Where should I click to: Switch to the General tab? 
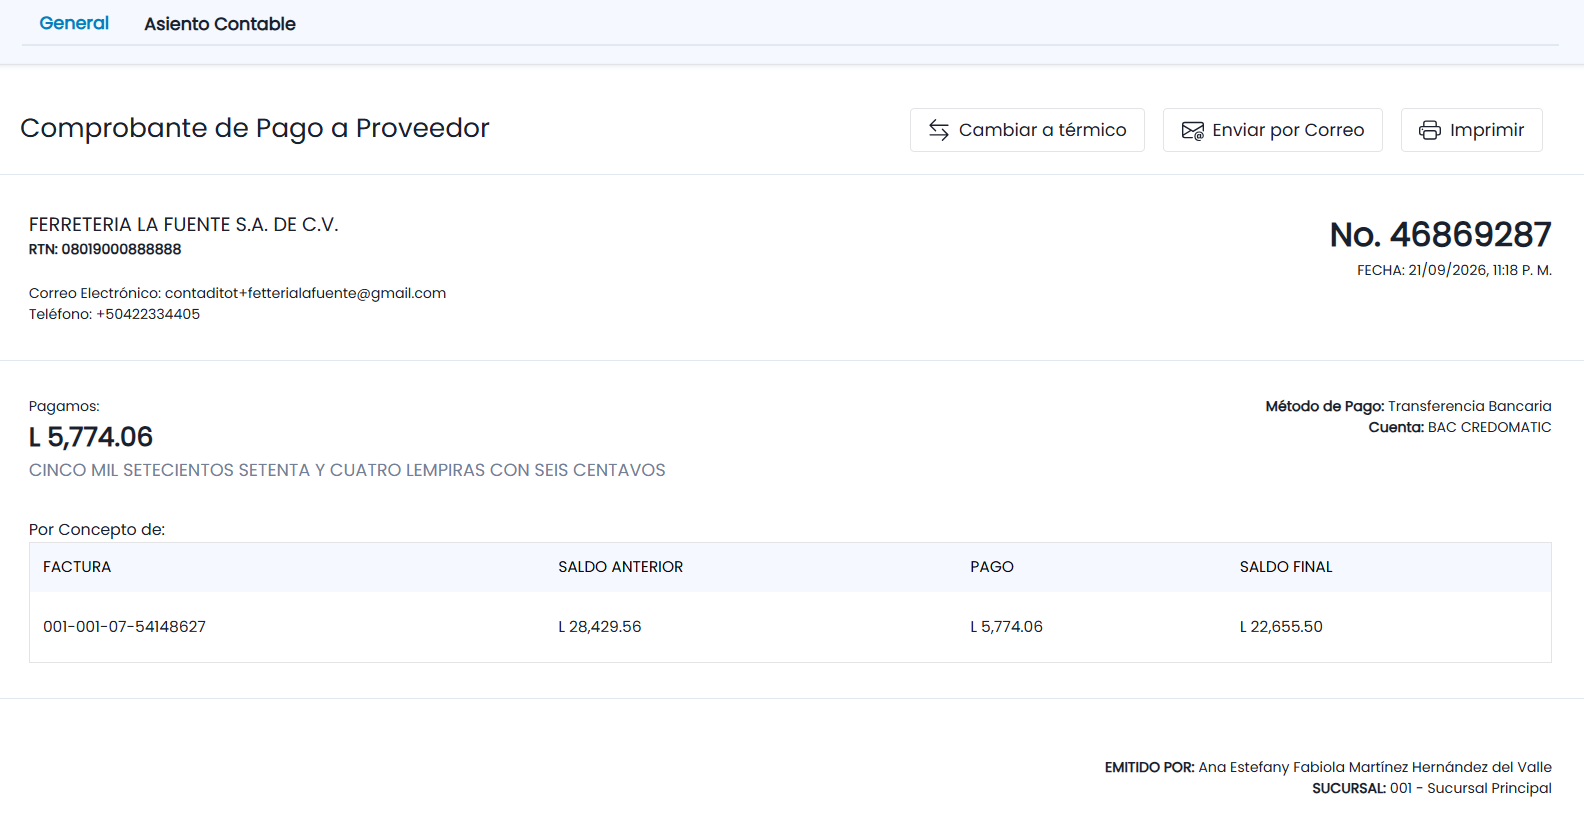74,23
